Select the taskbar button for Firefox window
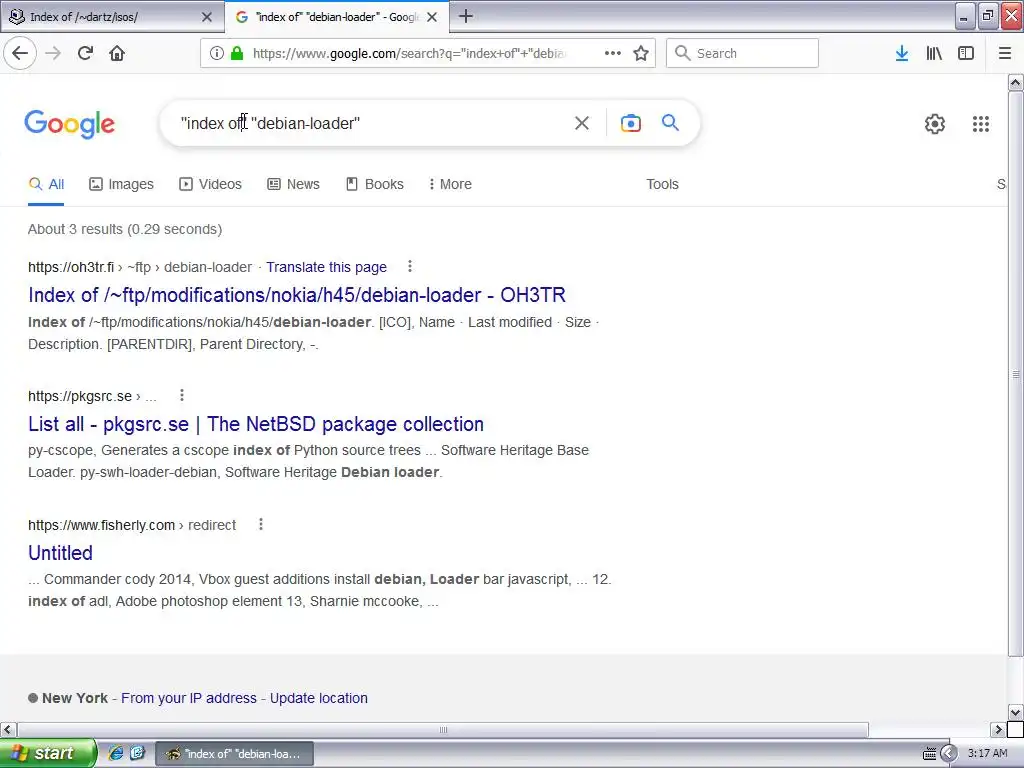Image resolution: width=1024 pixels, height=768 pixels. tap(234, 754)
